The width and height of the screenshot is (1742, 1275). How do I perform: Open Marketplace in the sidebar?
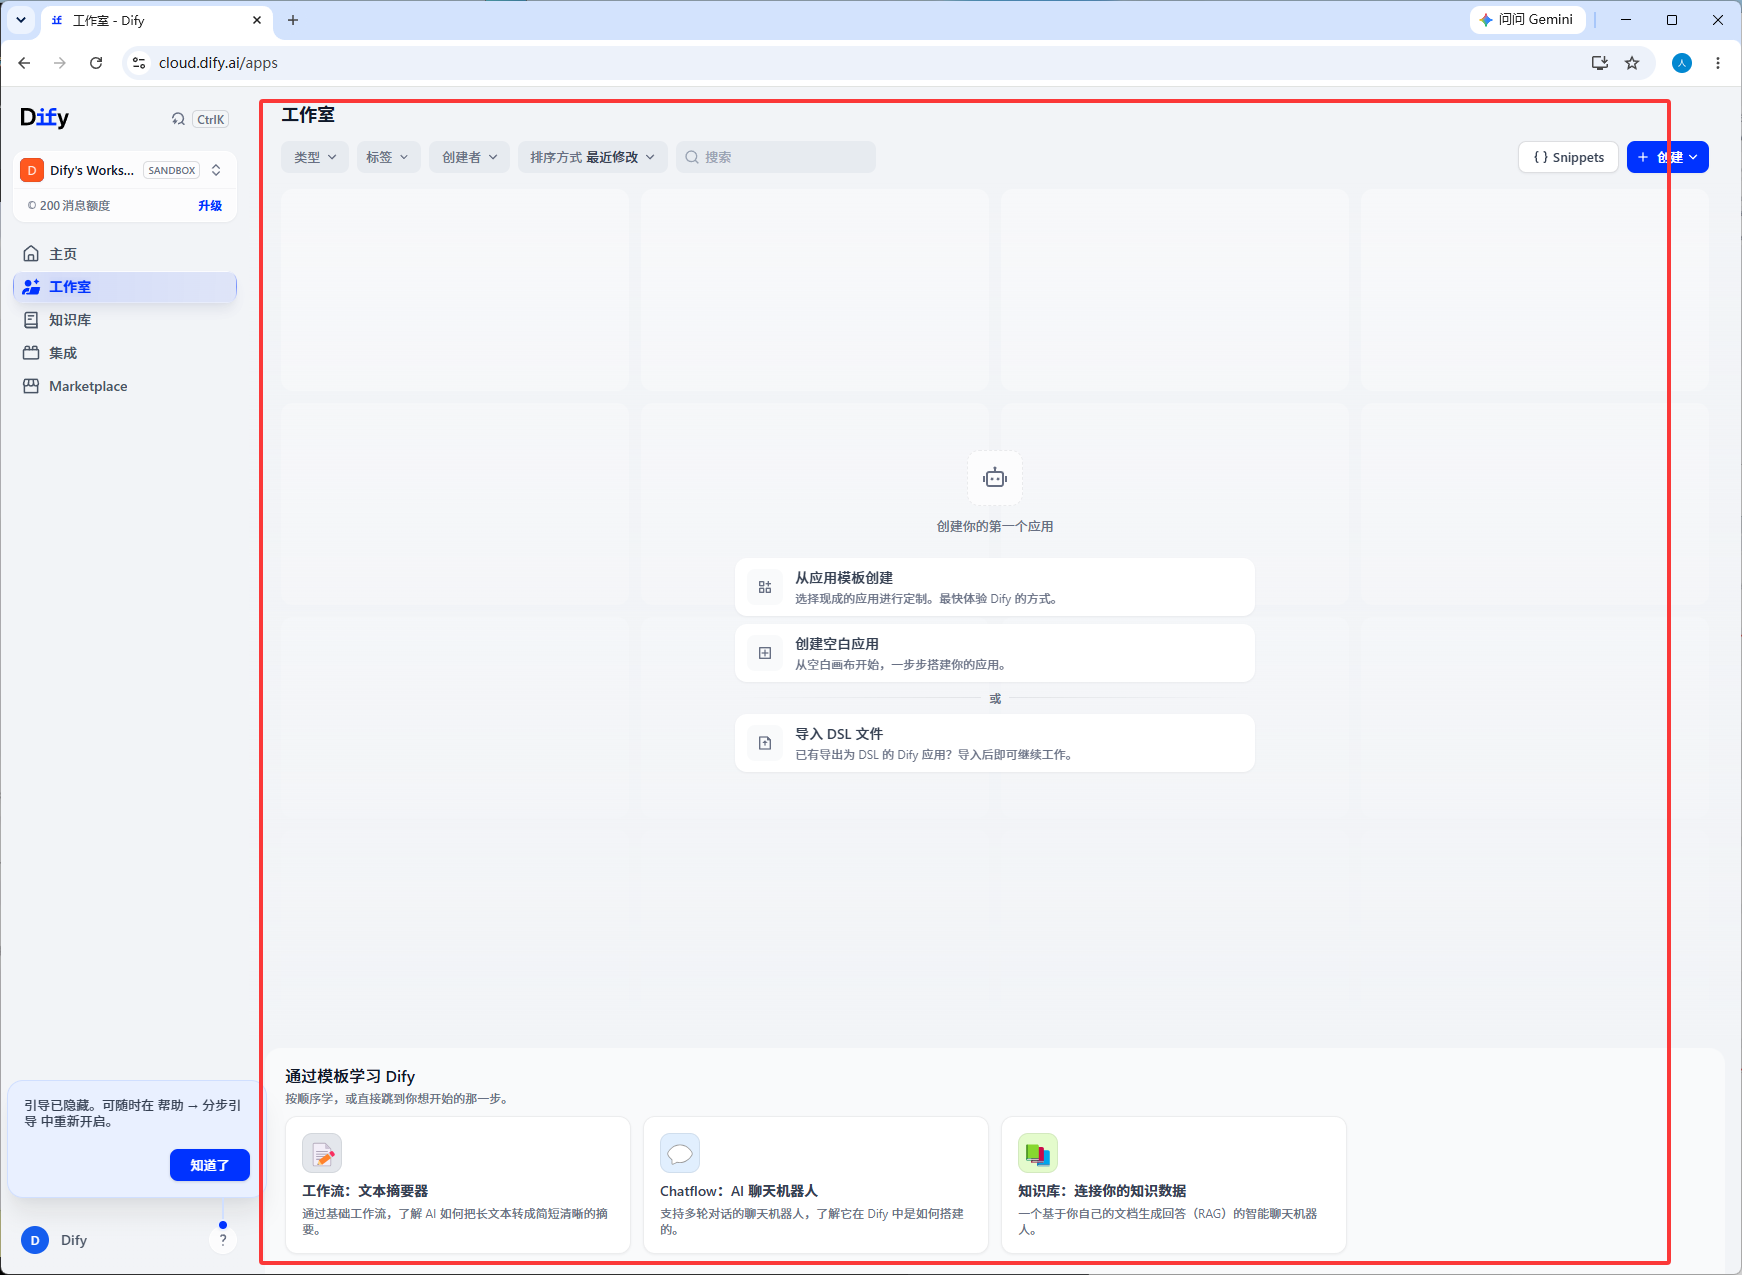(125, 386)
